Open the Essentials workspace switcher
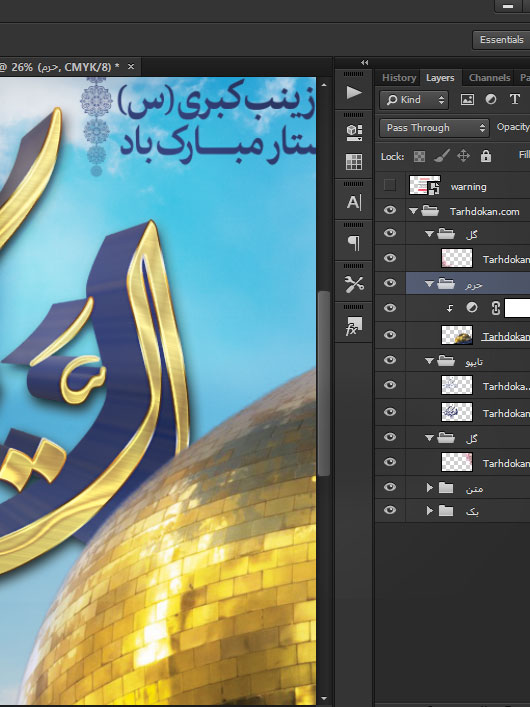The height and width of the screenshot is (707, 530). pos(501,40)
